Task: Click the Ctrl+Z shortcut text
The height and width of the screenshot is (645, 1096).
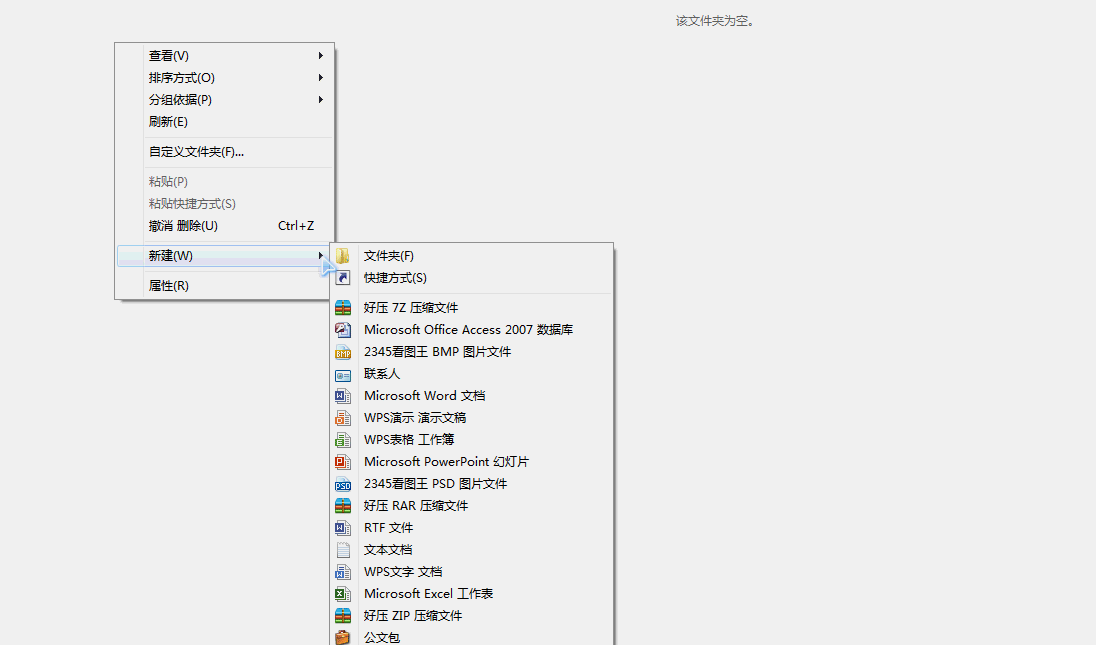Action: click(296, 226)
